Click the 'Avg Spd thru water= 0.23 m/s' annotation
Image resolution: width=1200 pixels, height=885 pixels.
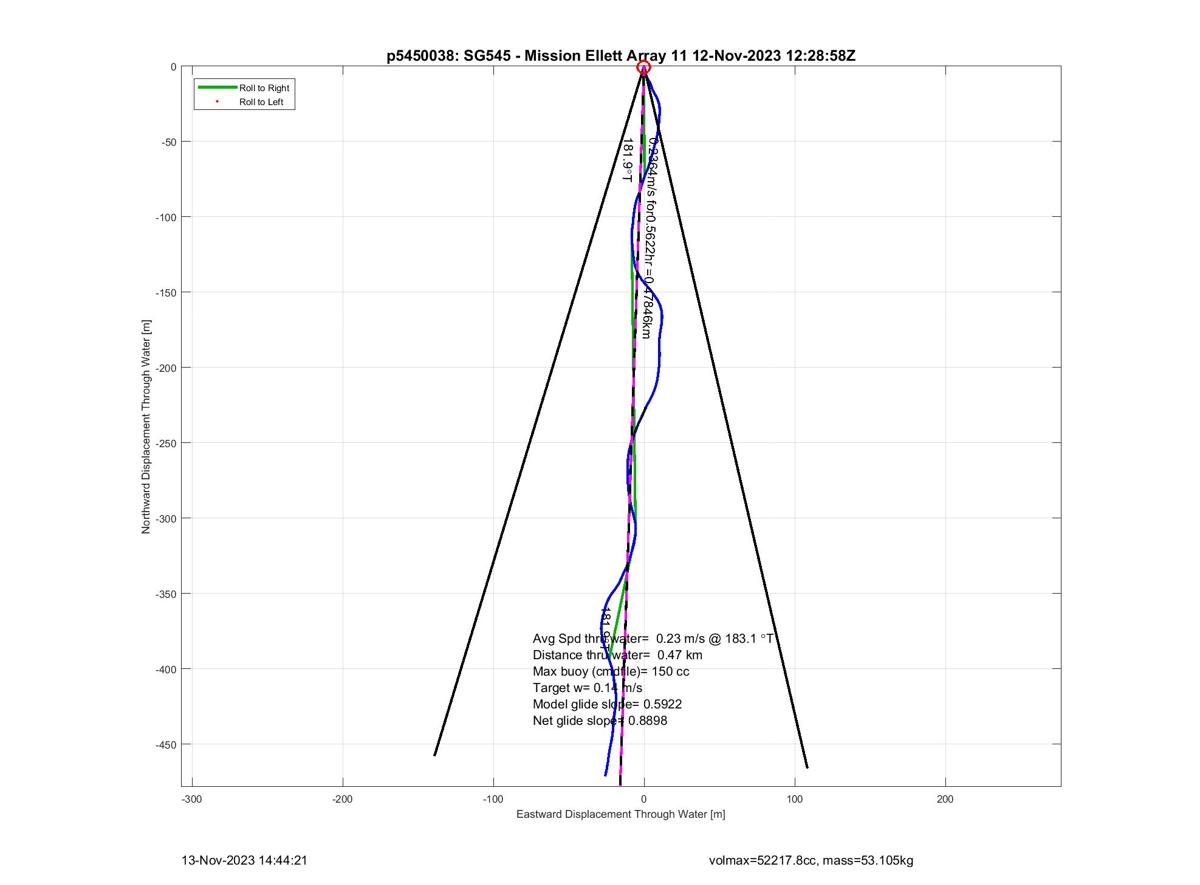[655, 638]
